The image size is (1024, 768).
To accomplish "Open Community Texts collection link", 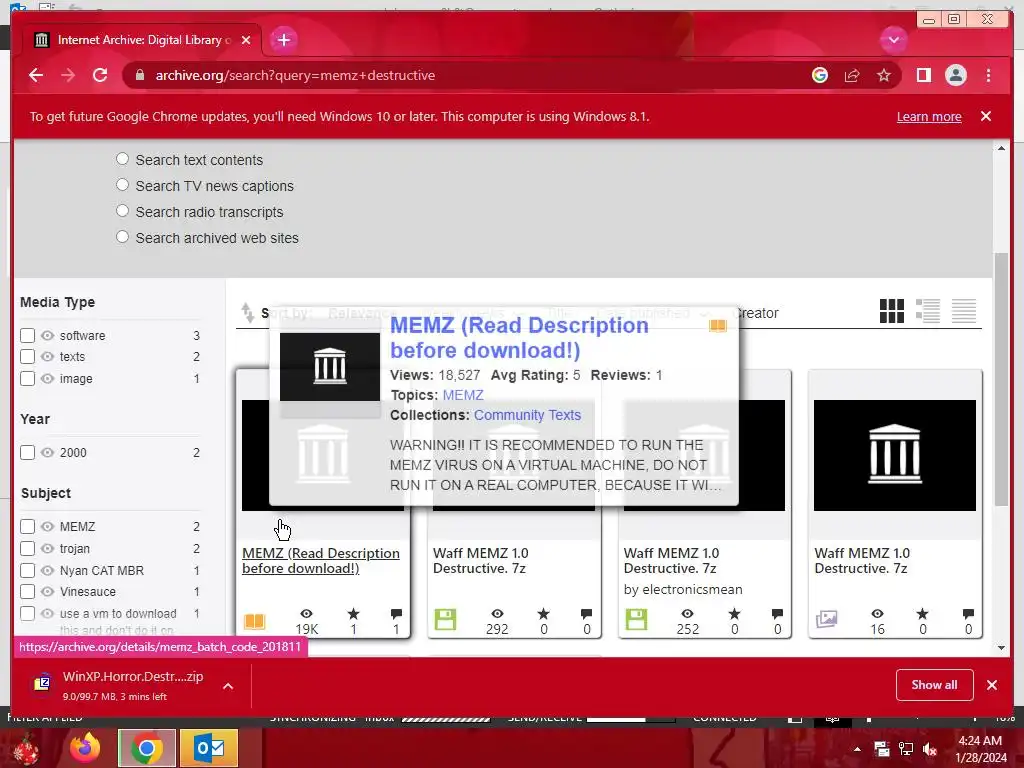I will 527,415.
